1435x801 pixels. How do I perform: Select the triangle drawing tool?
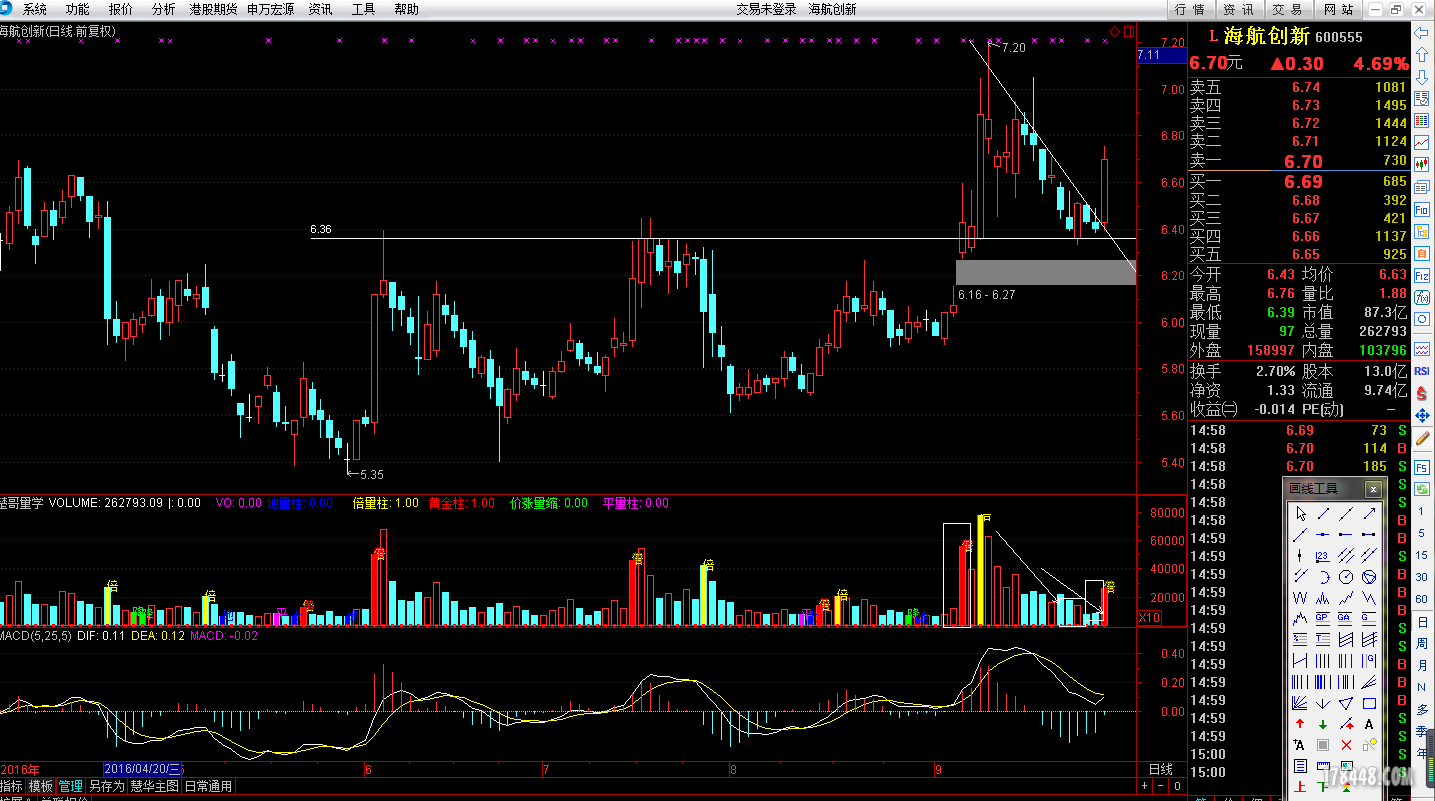pyautogui.click(x=1346, y=703)
